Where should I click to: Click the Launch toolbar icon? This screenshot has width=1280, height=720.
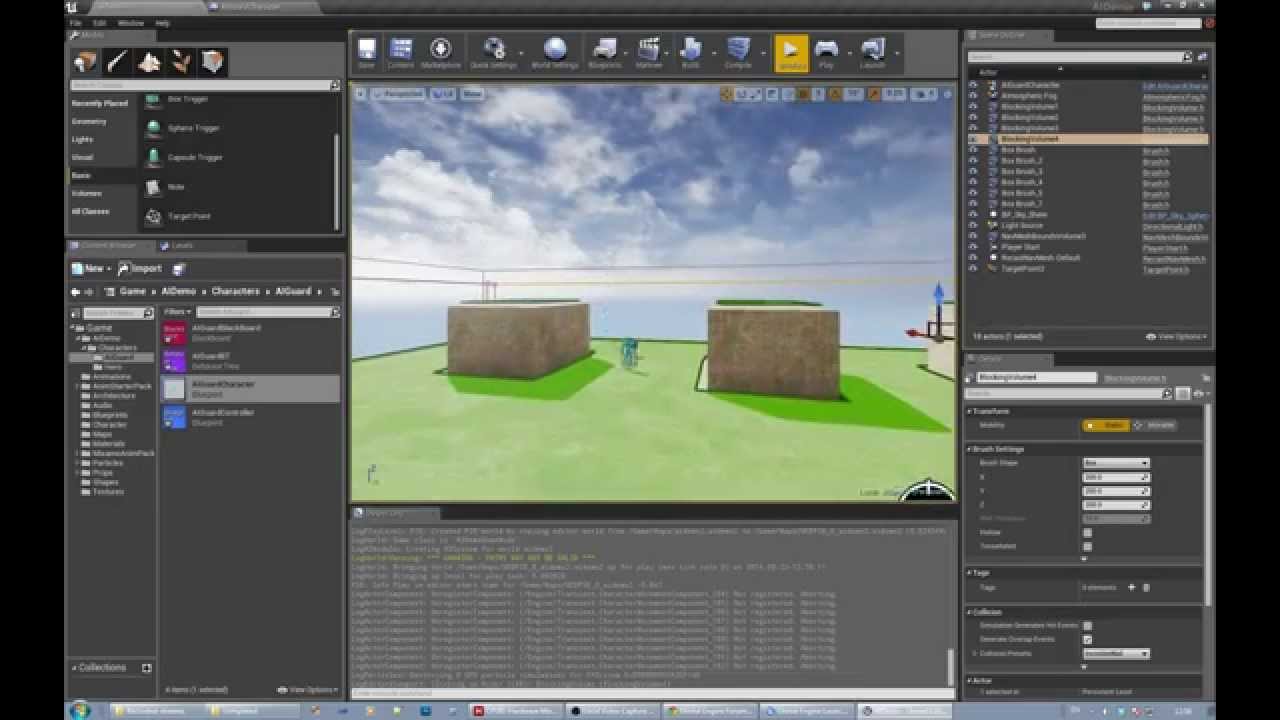[x=873, y=53]
